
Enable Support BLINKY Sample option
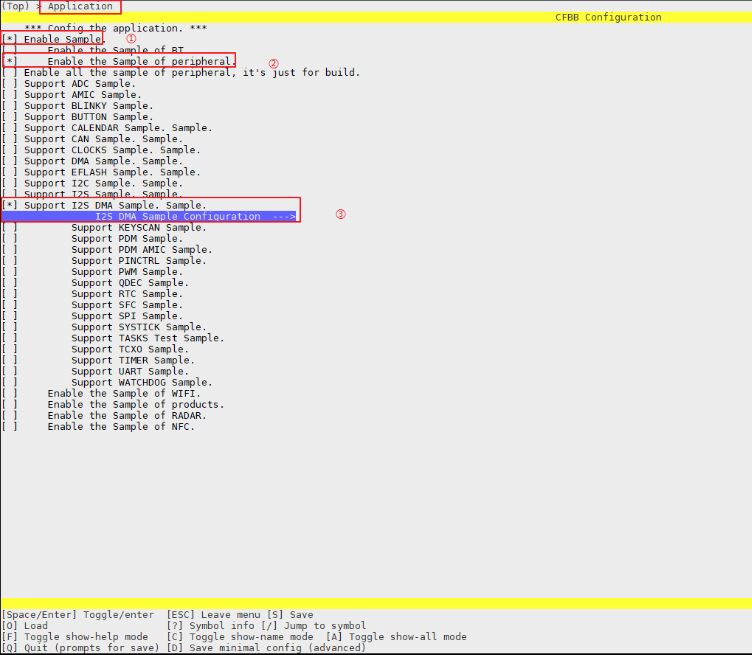coord(10,106)
